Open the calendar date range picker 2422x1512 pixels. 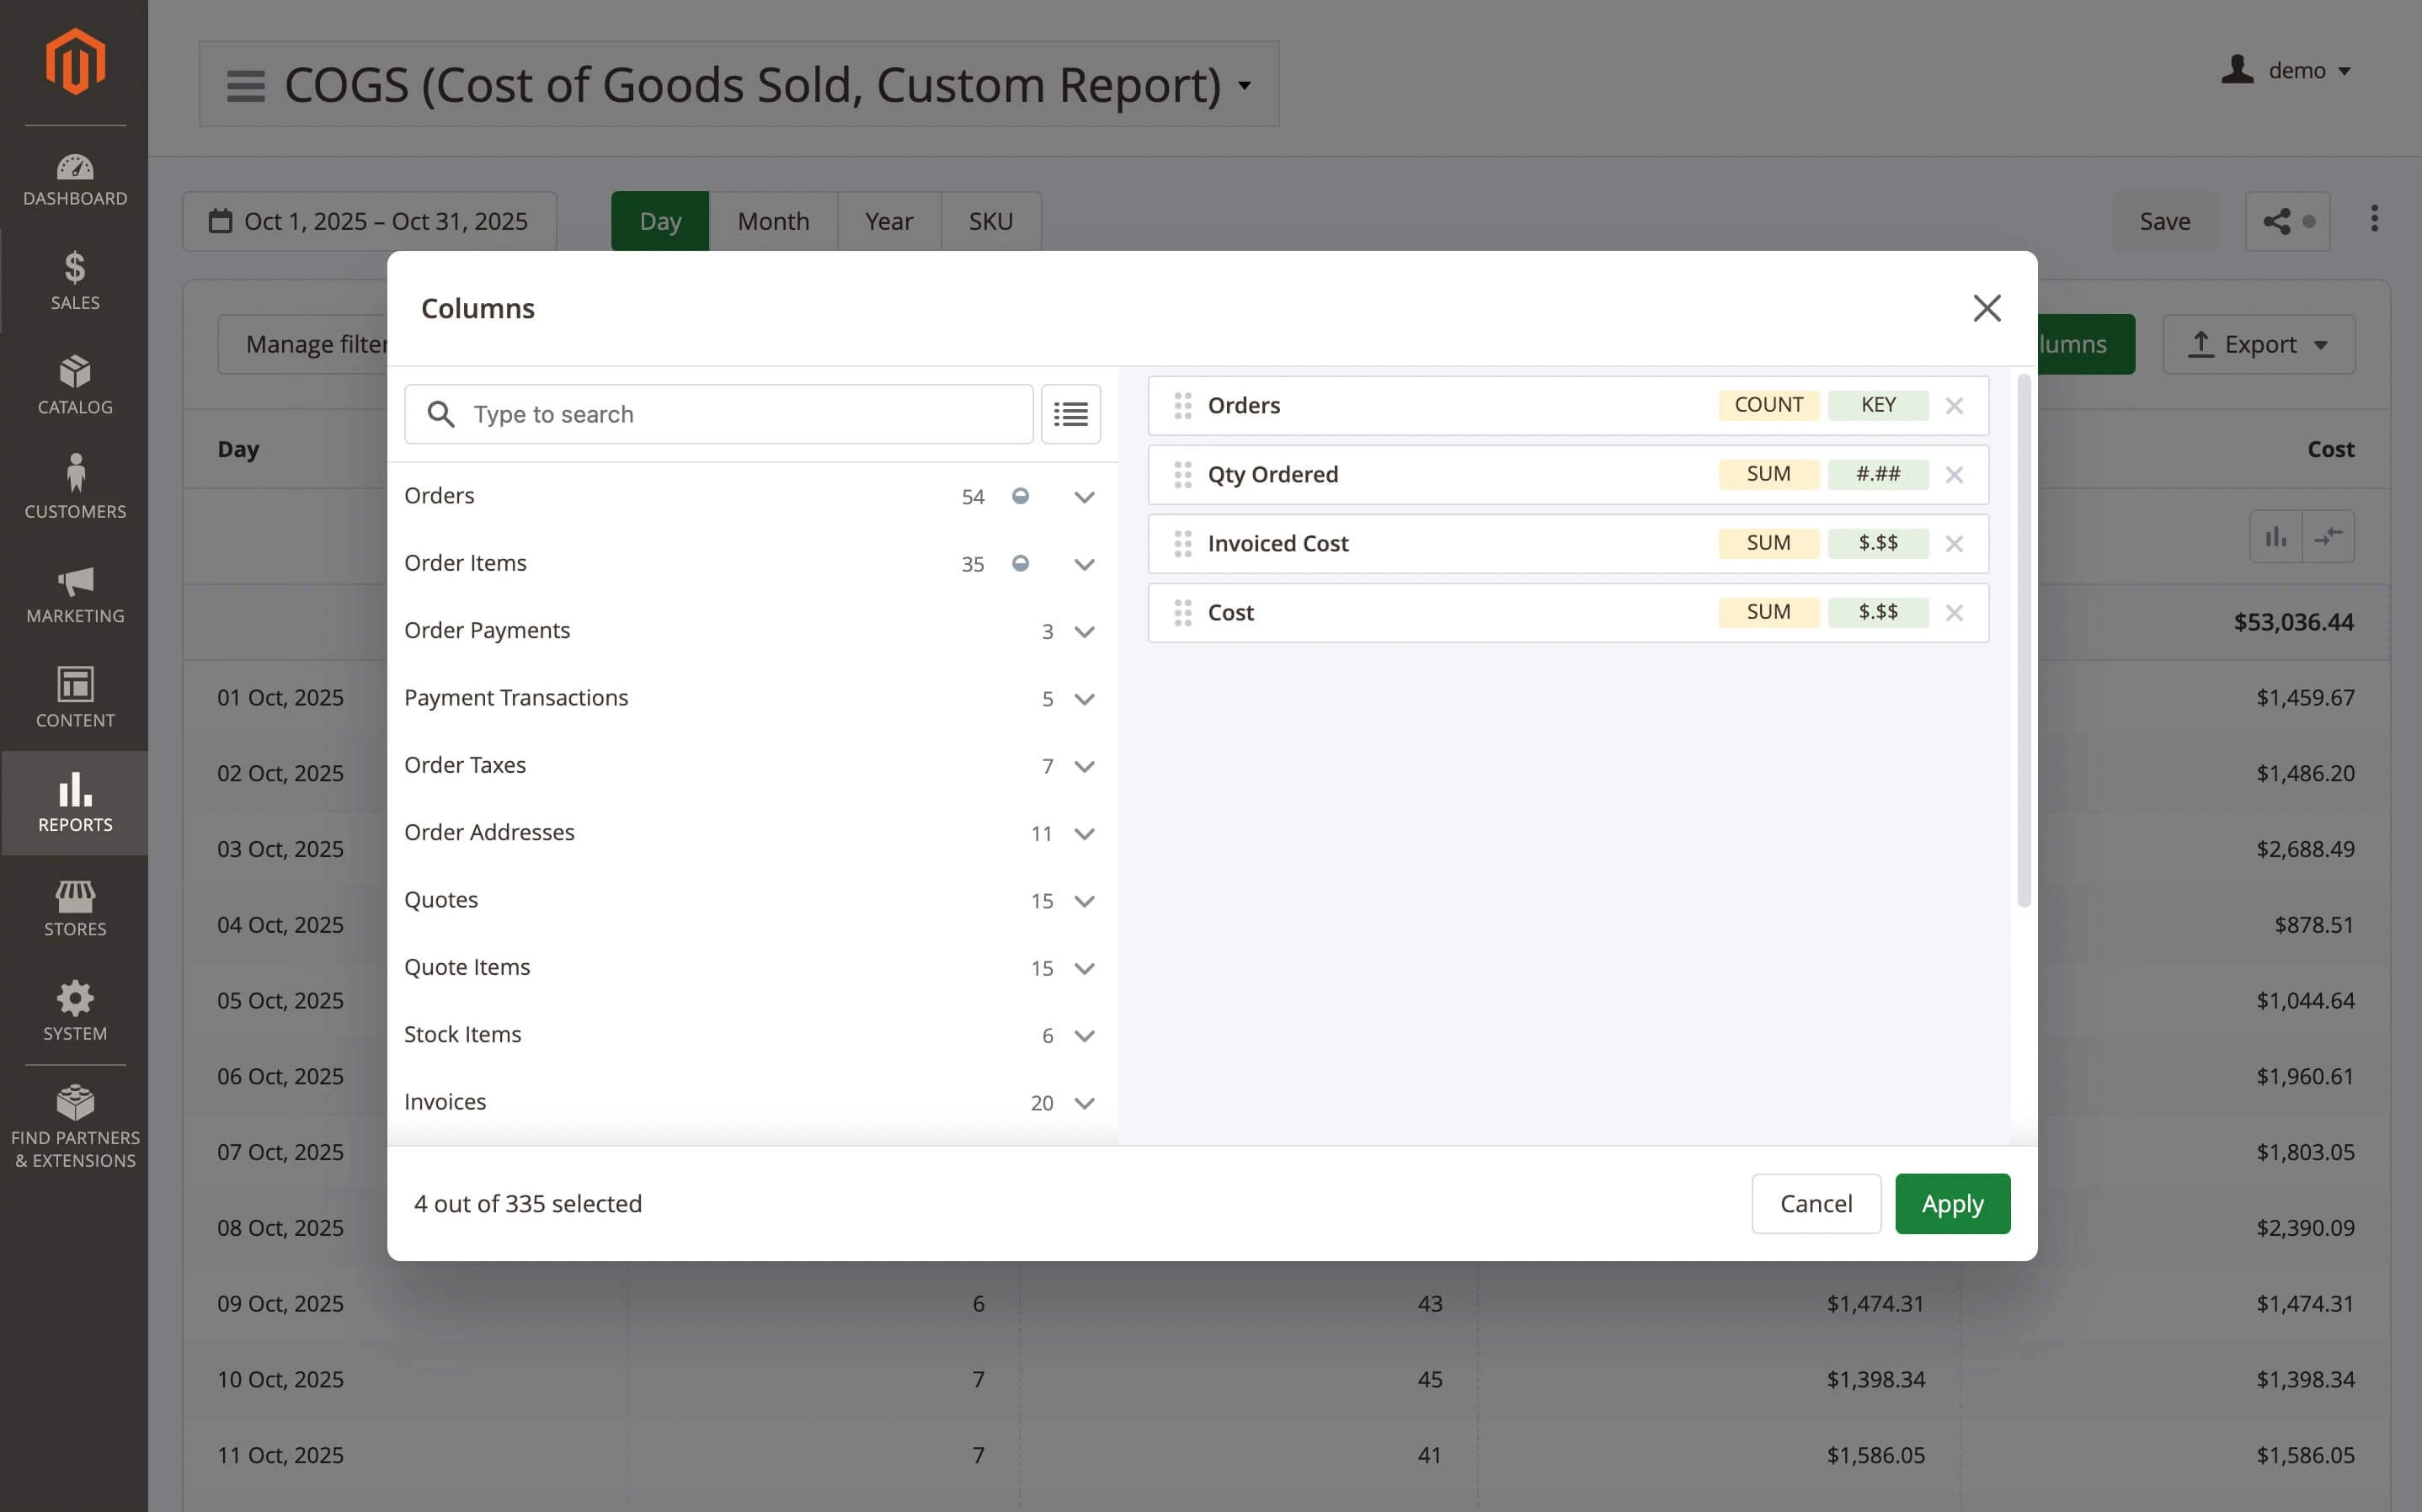coord(370,220)
